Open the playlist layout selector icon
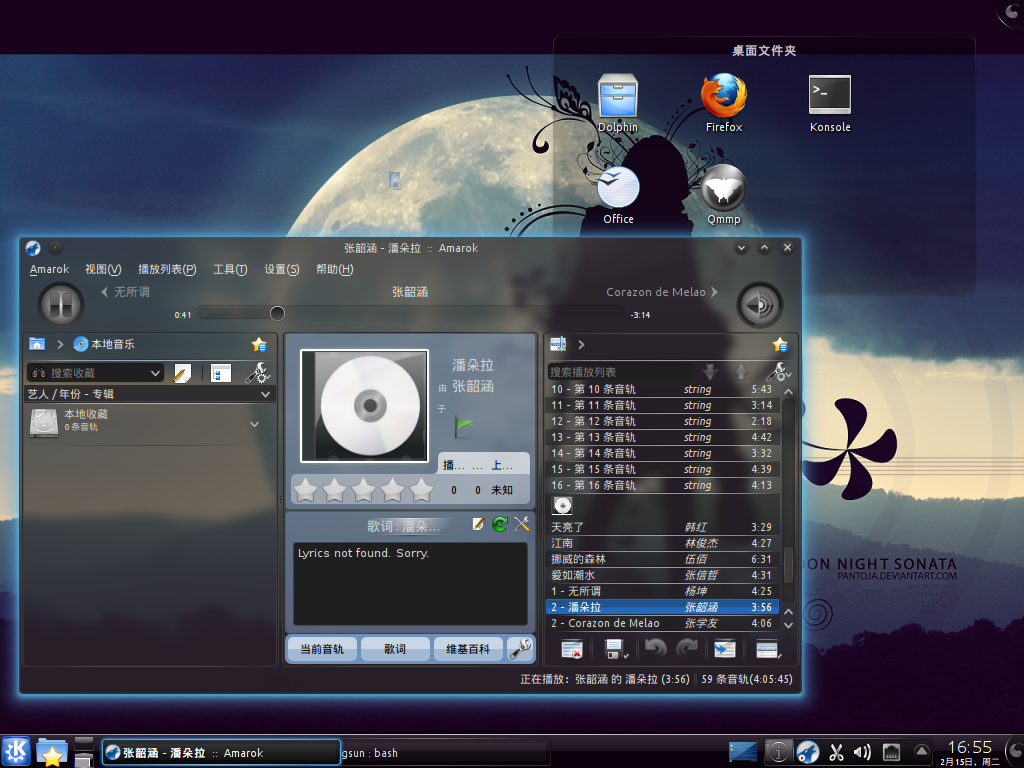The width and height of the screenshot is (1024, 768). (768, 649)
